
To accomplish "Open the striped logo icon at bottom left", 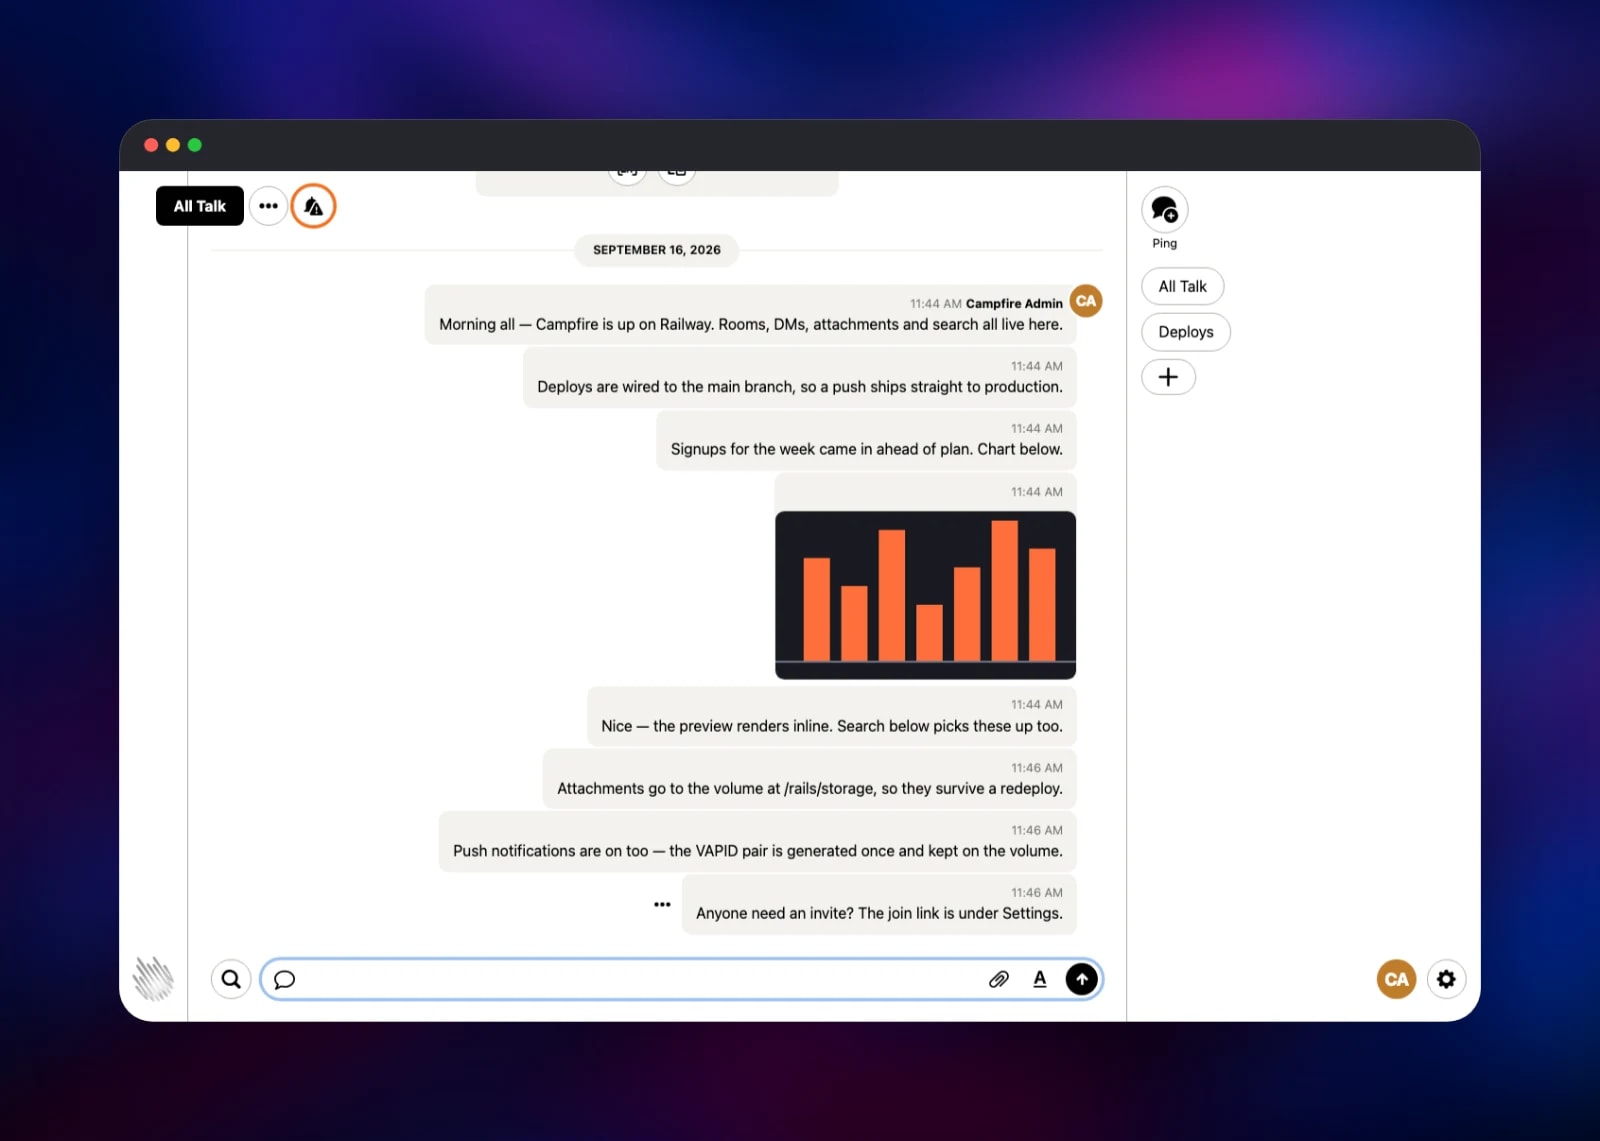I will (153, 978).
